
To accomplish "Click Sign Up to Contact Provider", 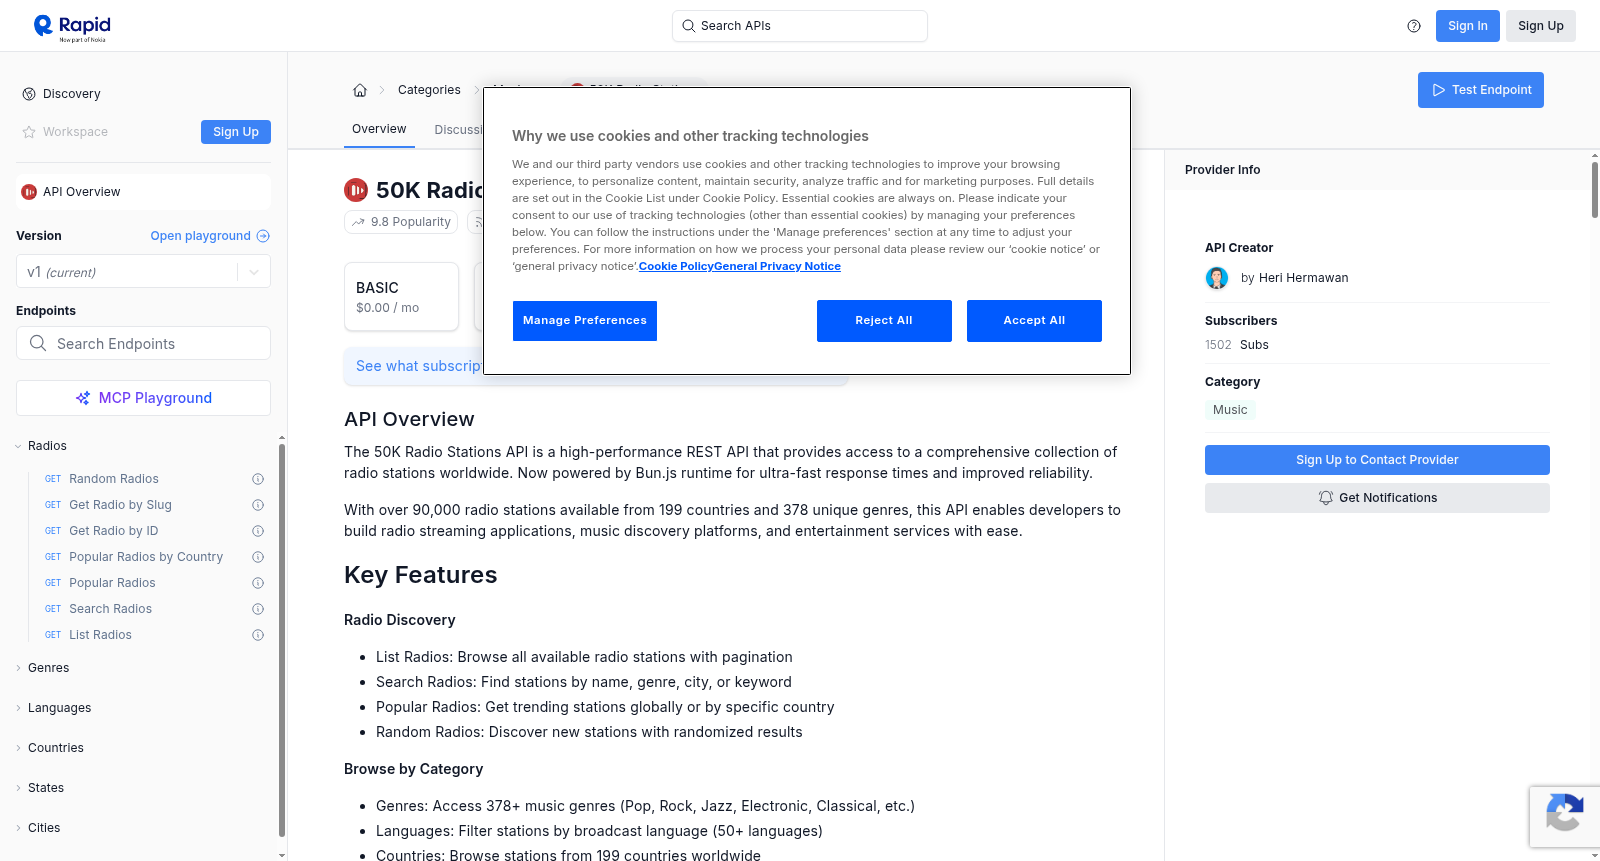I will 1377,460.
